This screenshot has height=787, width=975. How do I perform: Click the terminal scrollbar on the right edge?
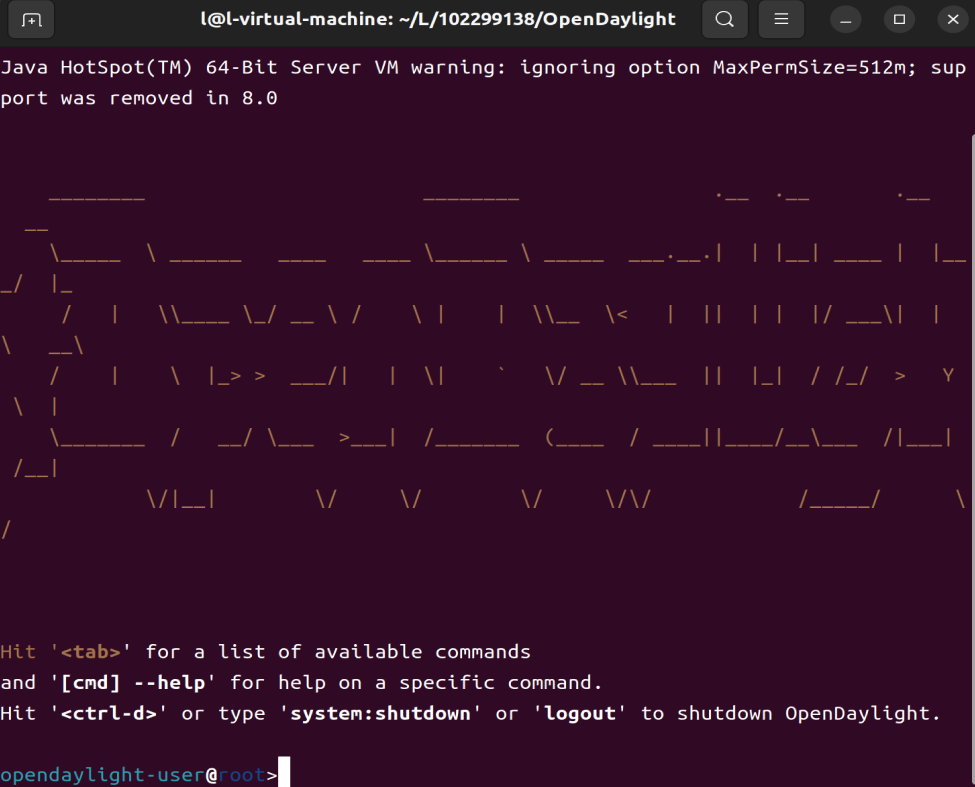click(x=972, y=460)
